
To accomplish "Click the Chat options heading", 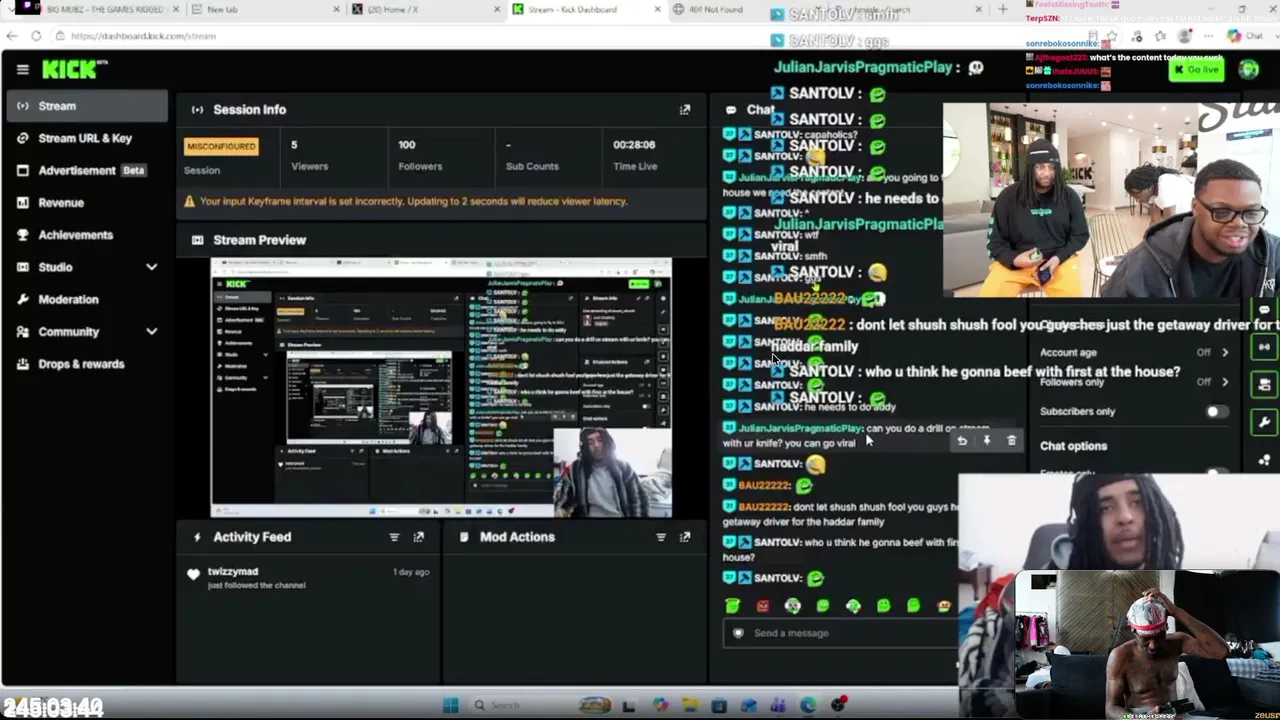I will click(x=1073, y=446).
